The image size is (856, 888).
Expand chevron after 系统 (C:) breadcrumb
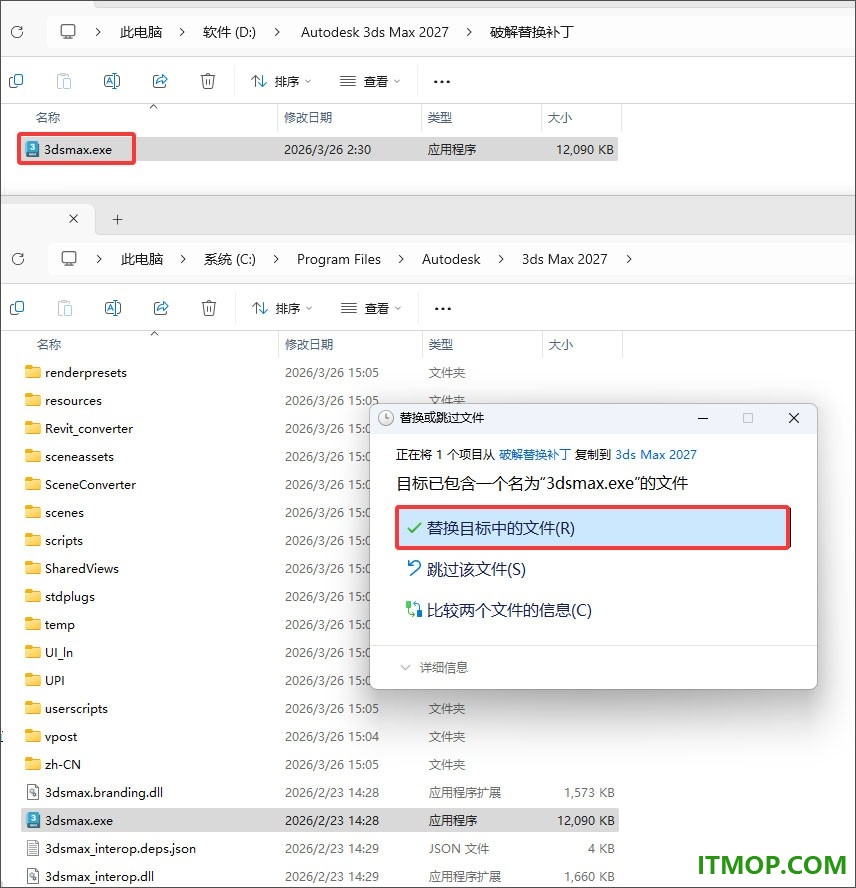coord(276,259)
